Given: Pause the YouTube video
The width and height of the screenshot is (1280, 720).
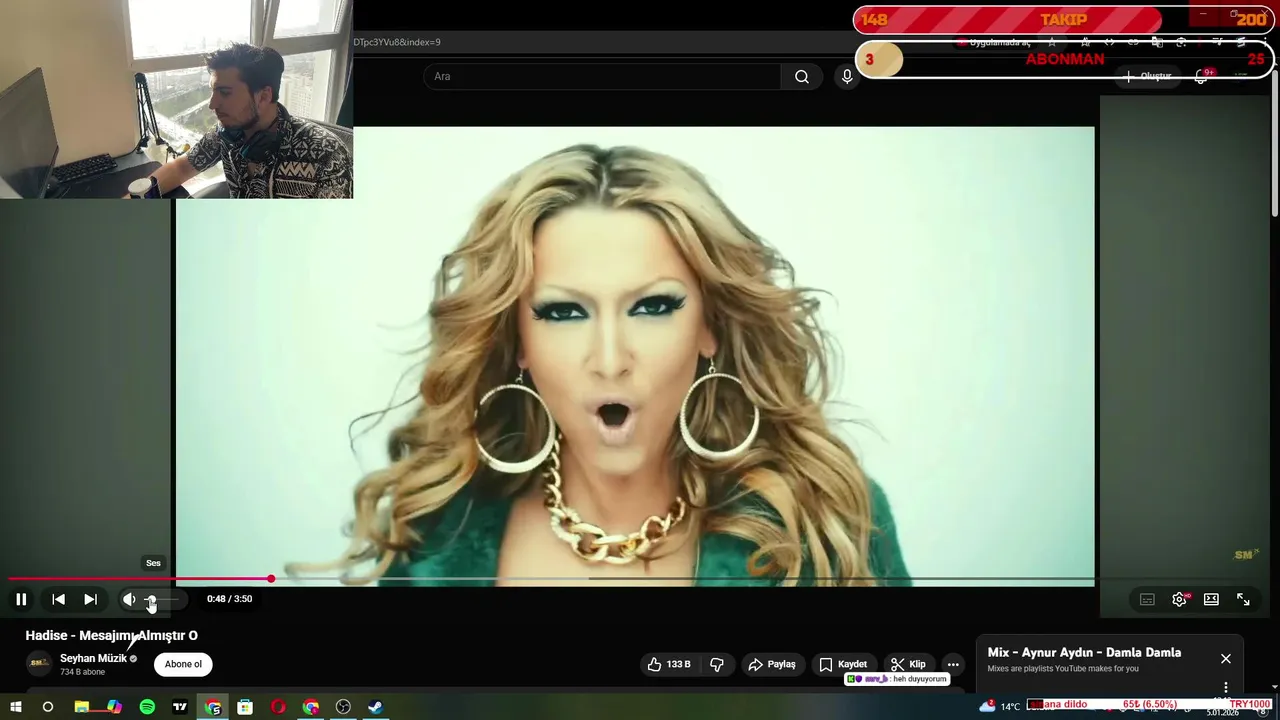Looking at the screenshot, I should point(21,599).
